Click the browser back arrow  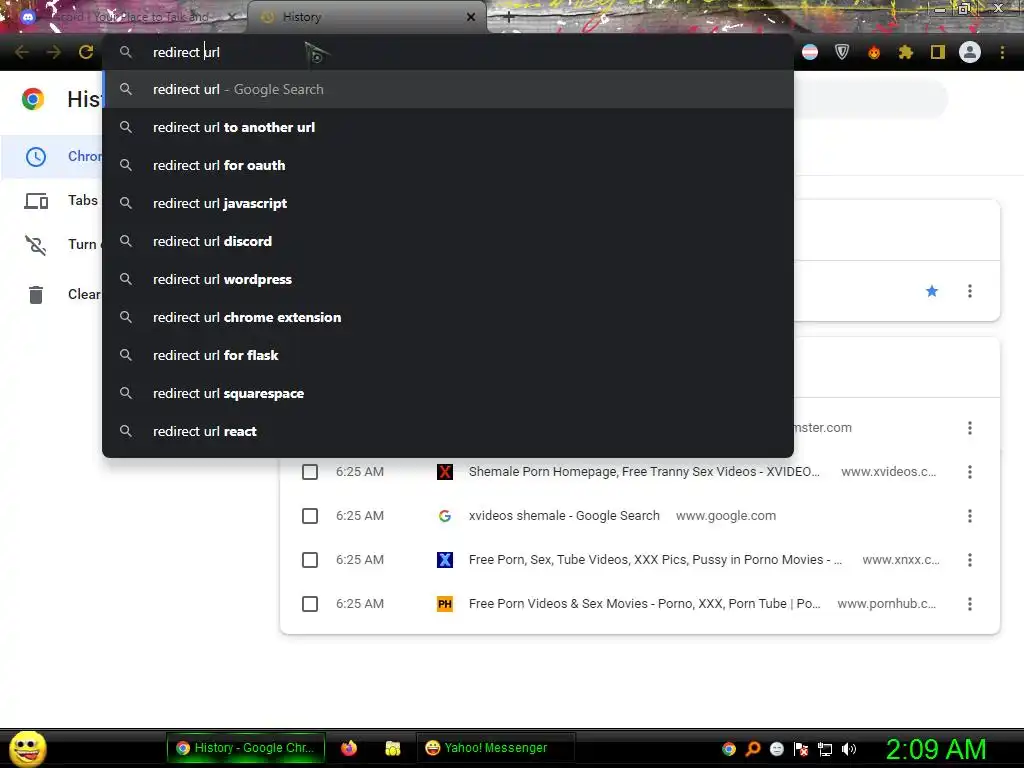click(22, 52)
